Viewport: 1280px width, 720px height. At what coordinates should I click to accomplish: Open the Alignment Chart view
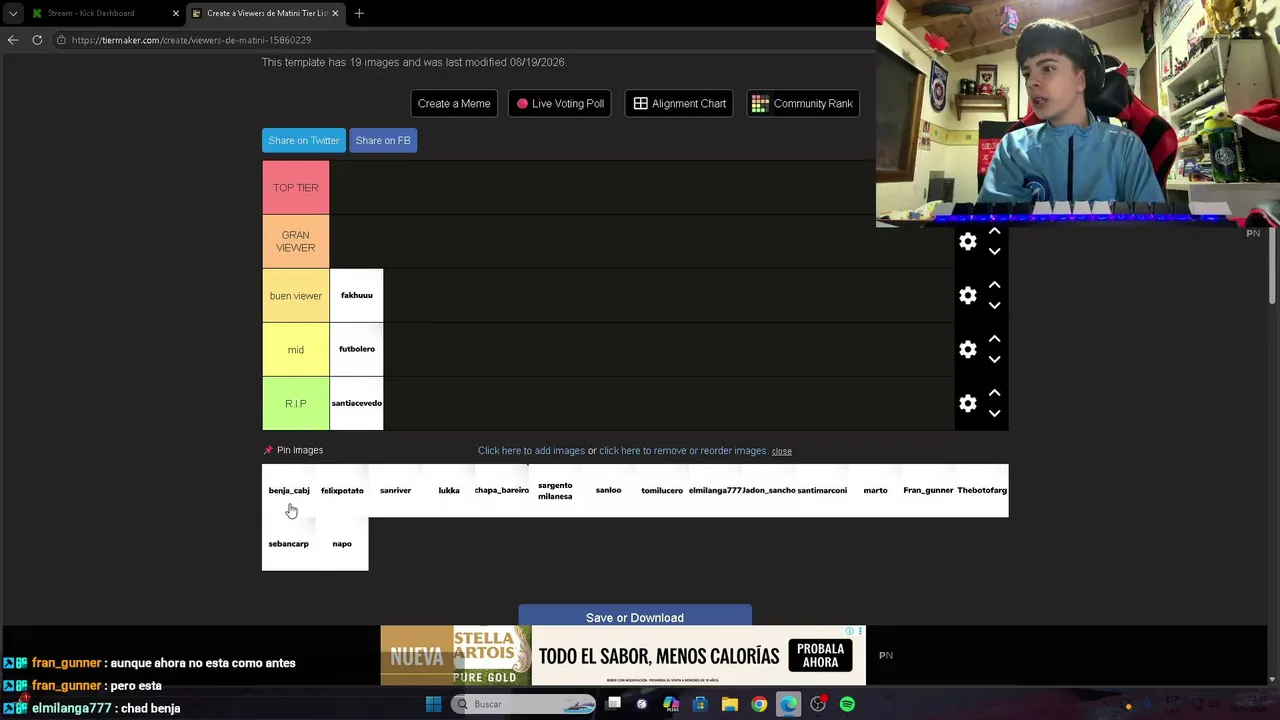pos(680,104)
